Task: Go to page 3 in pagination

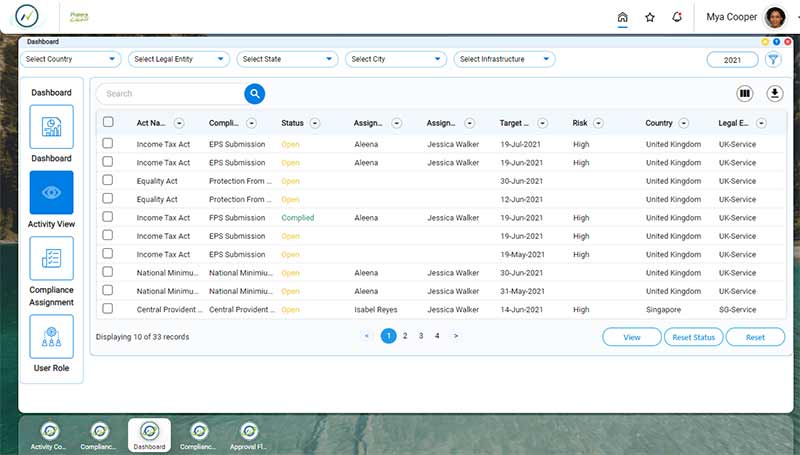Action: coord(421,336)
